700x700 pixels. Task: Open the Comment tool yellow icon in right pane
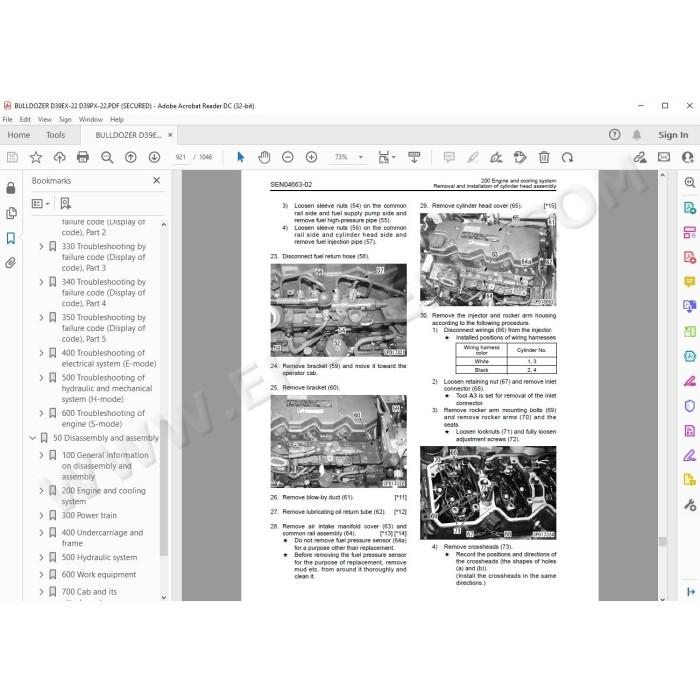[690, 282]
